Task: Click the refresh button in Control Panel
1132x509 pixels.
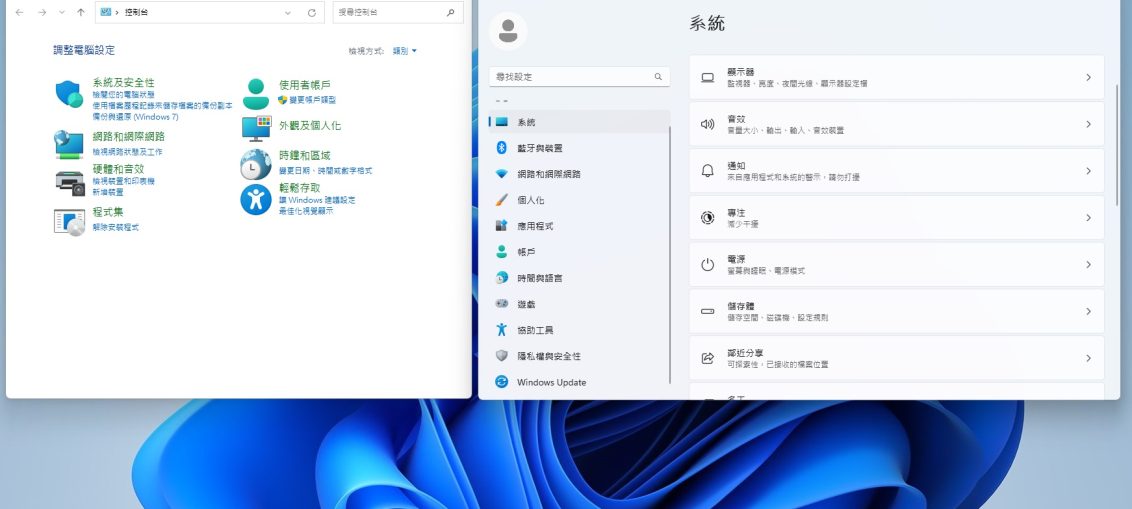Action: click(312, 13)
